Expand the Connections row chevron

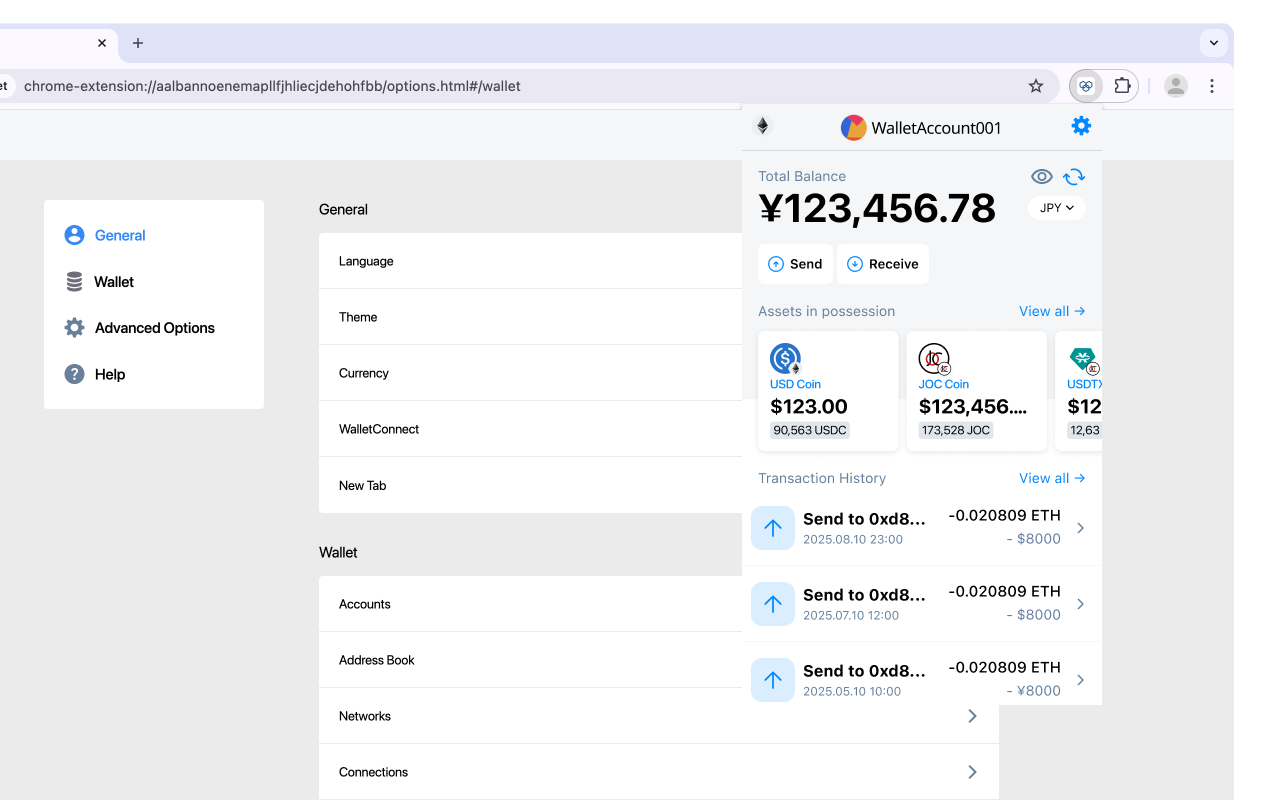tap(971, 771)
